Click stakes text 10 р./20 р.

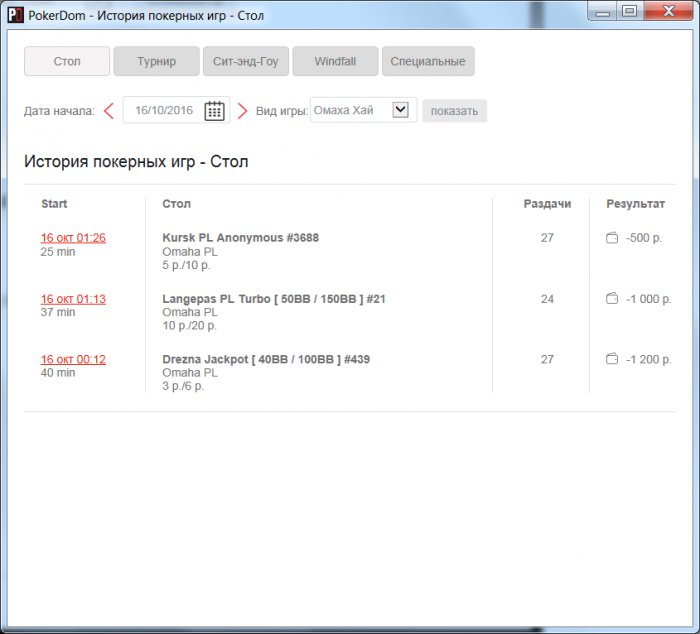pyautogui.click(x=189, y=325)
